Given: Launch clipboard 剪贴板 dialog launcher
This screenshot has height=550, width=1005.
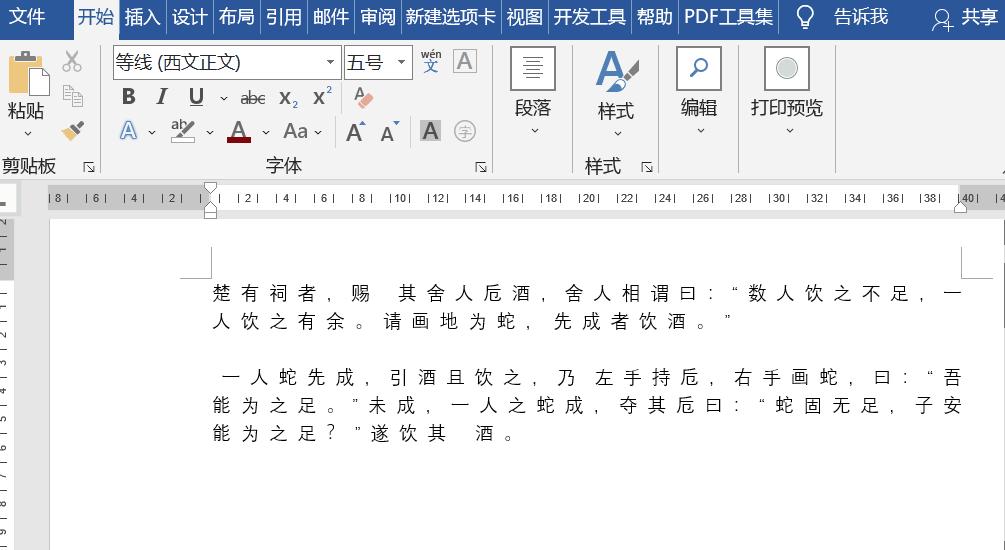Looking at the screenshot, I should [x=89, y=167].
